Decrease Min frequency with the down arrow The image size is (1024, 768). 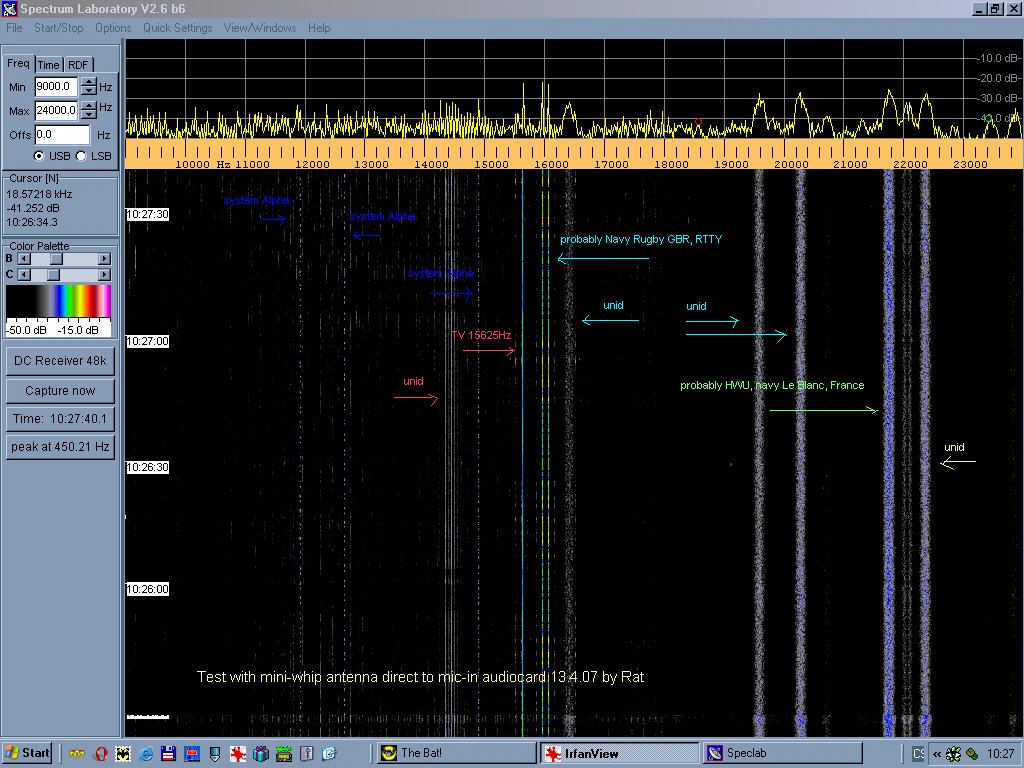[x=89, y=91]
